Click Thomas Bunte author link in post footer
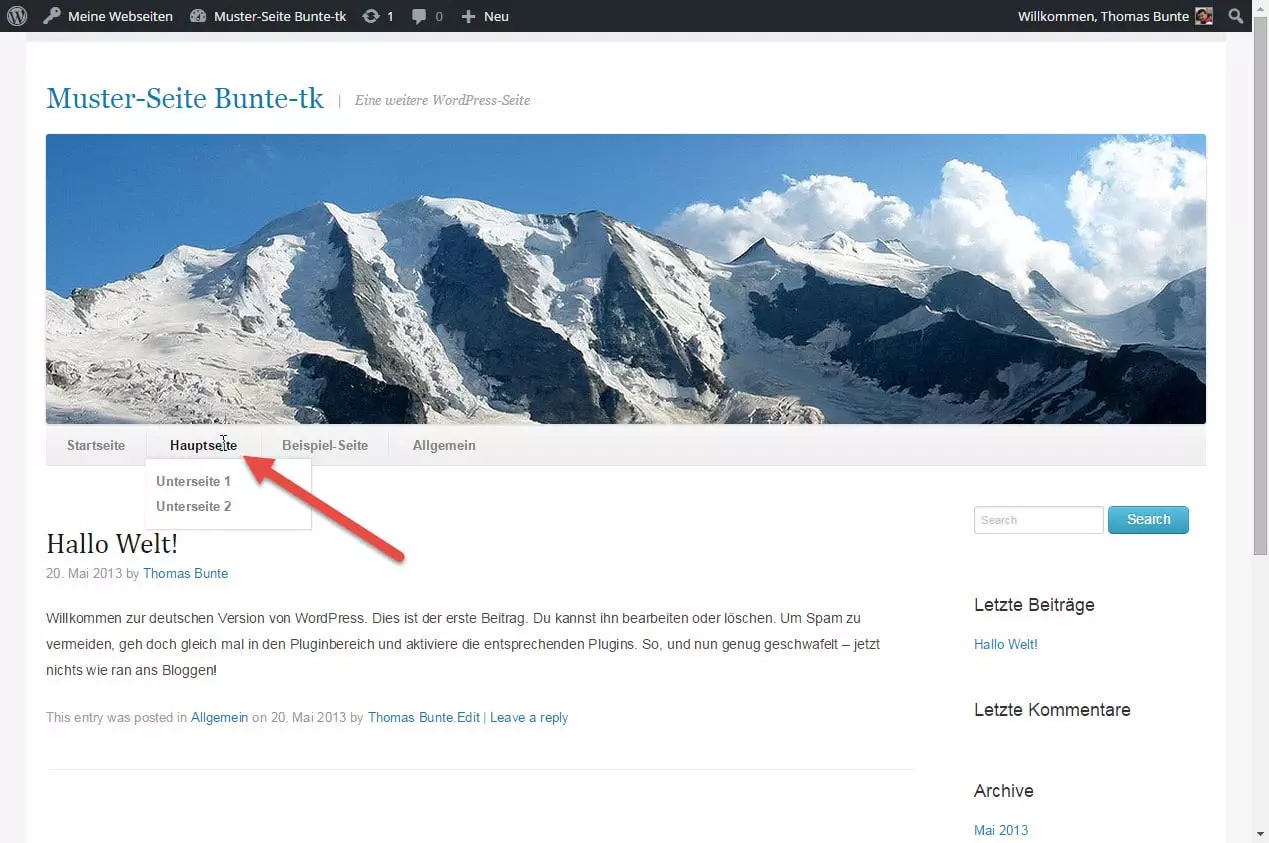 [411, 717]
